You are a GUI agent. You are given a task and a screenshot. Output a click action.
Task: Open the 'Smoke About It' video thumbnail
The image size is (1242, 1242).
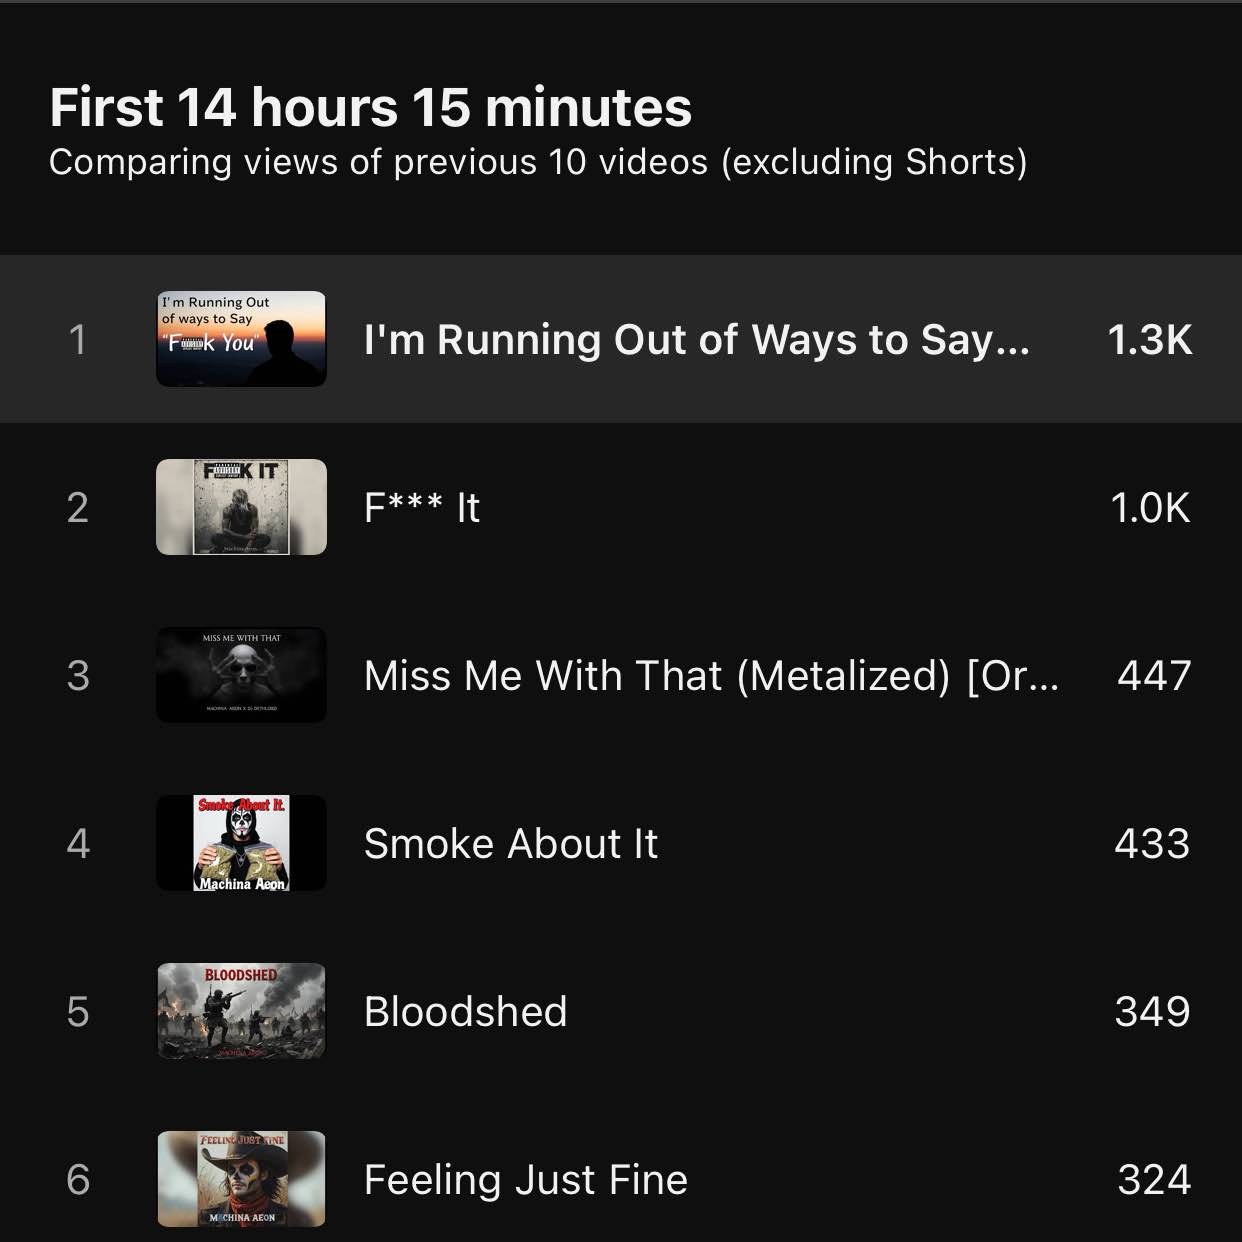coord(241,843)
